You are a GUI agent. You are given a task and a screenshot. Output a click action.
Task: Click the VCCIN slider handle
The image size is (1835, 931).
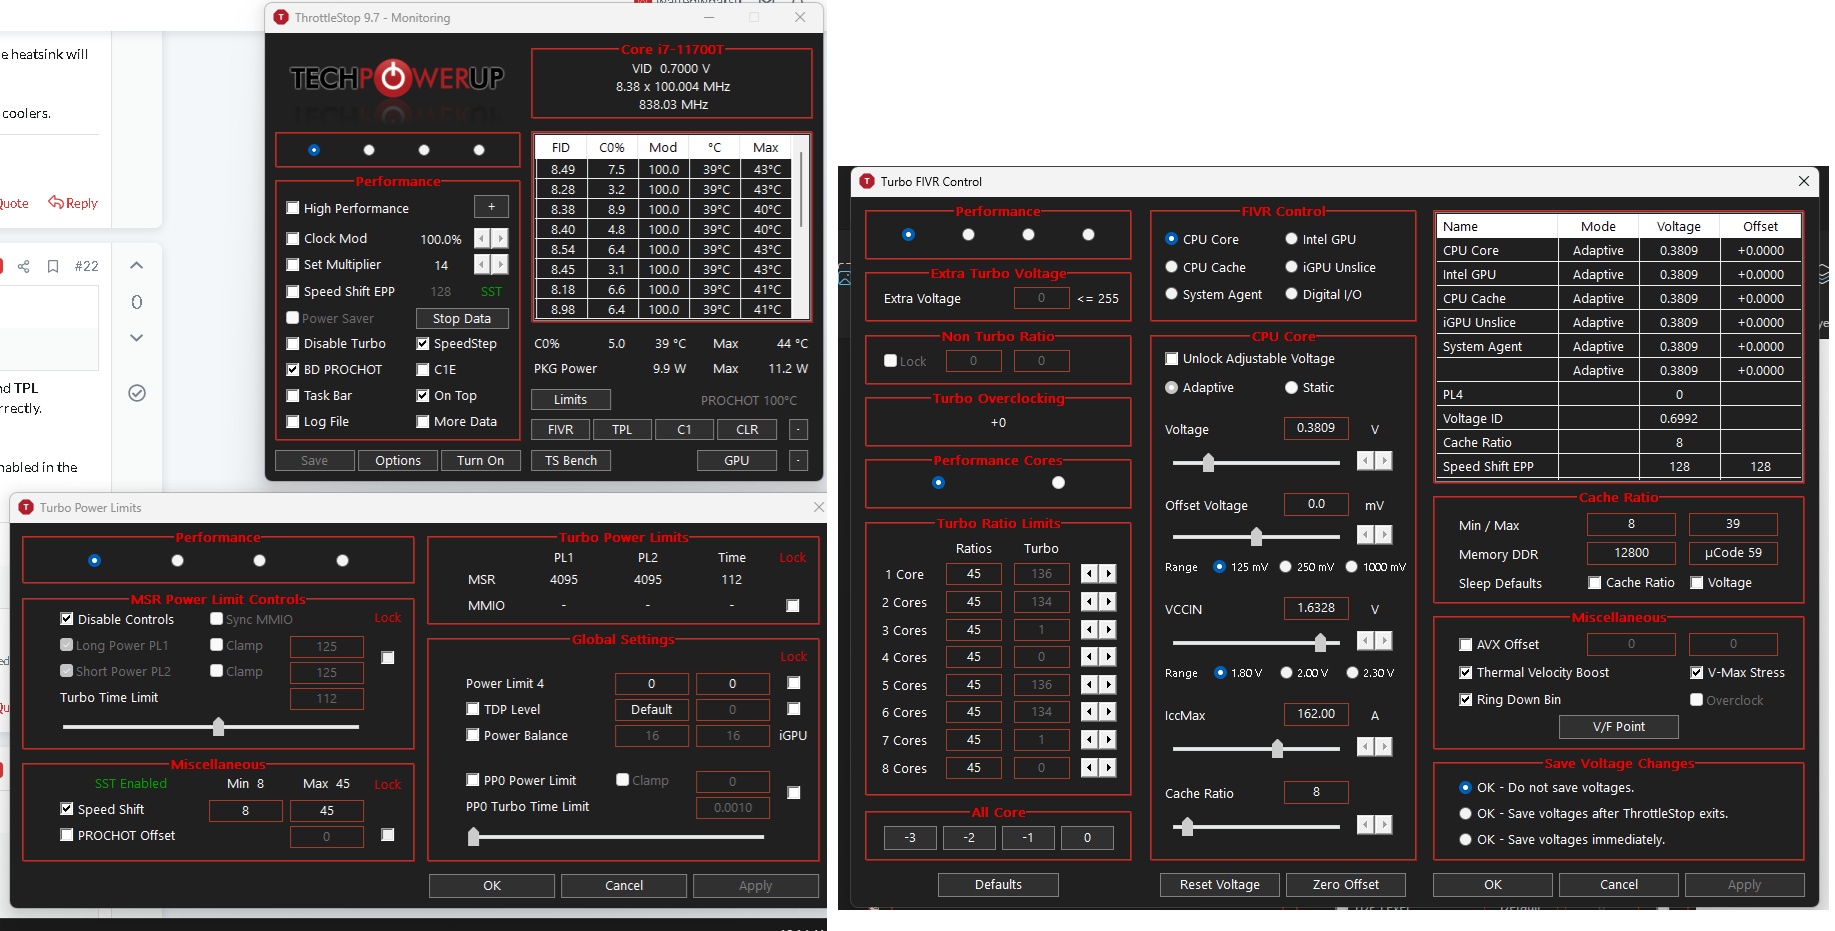[x=1320, y=642]
